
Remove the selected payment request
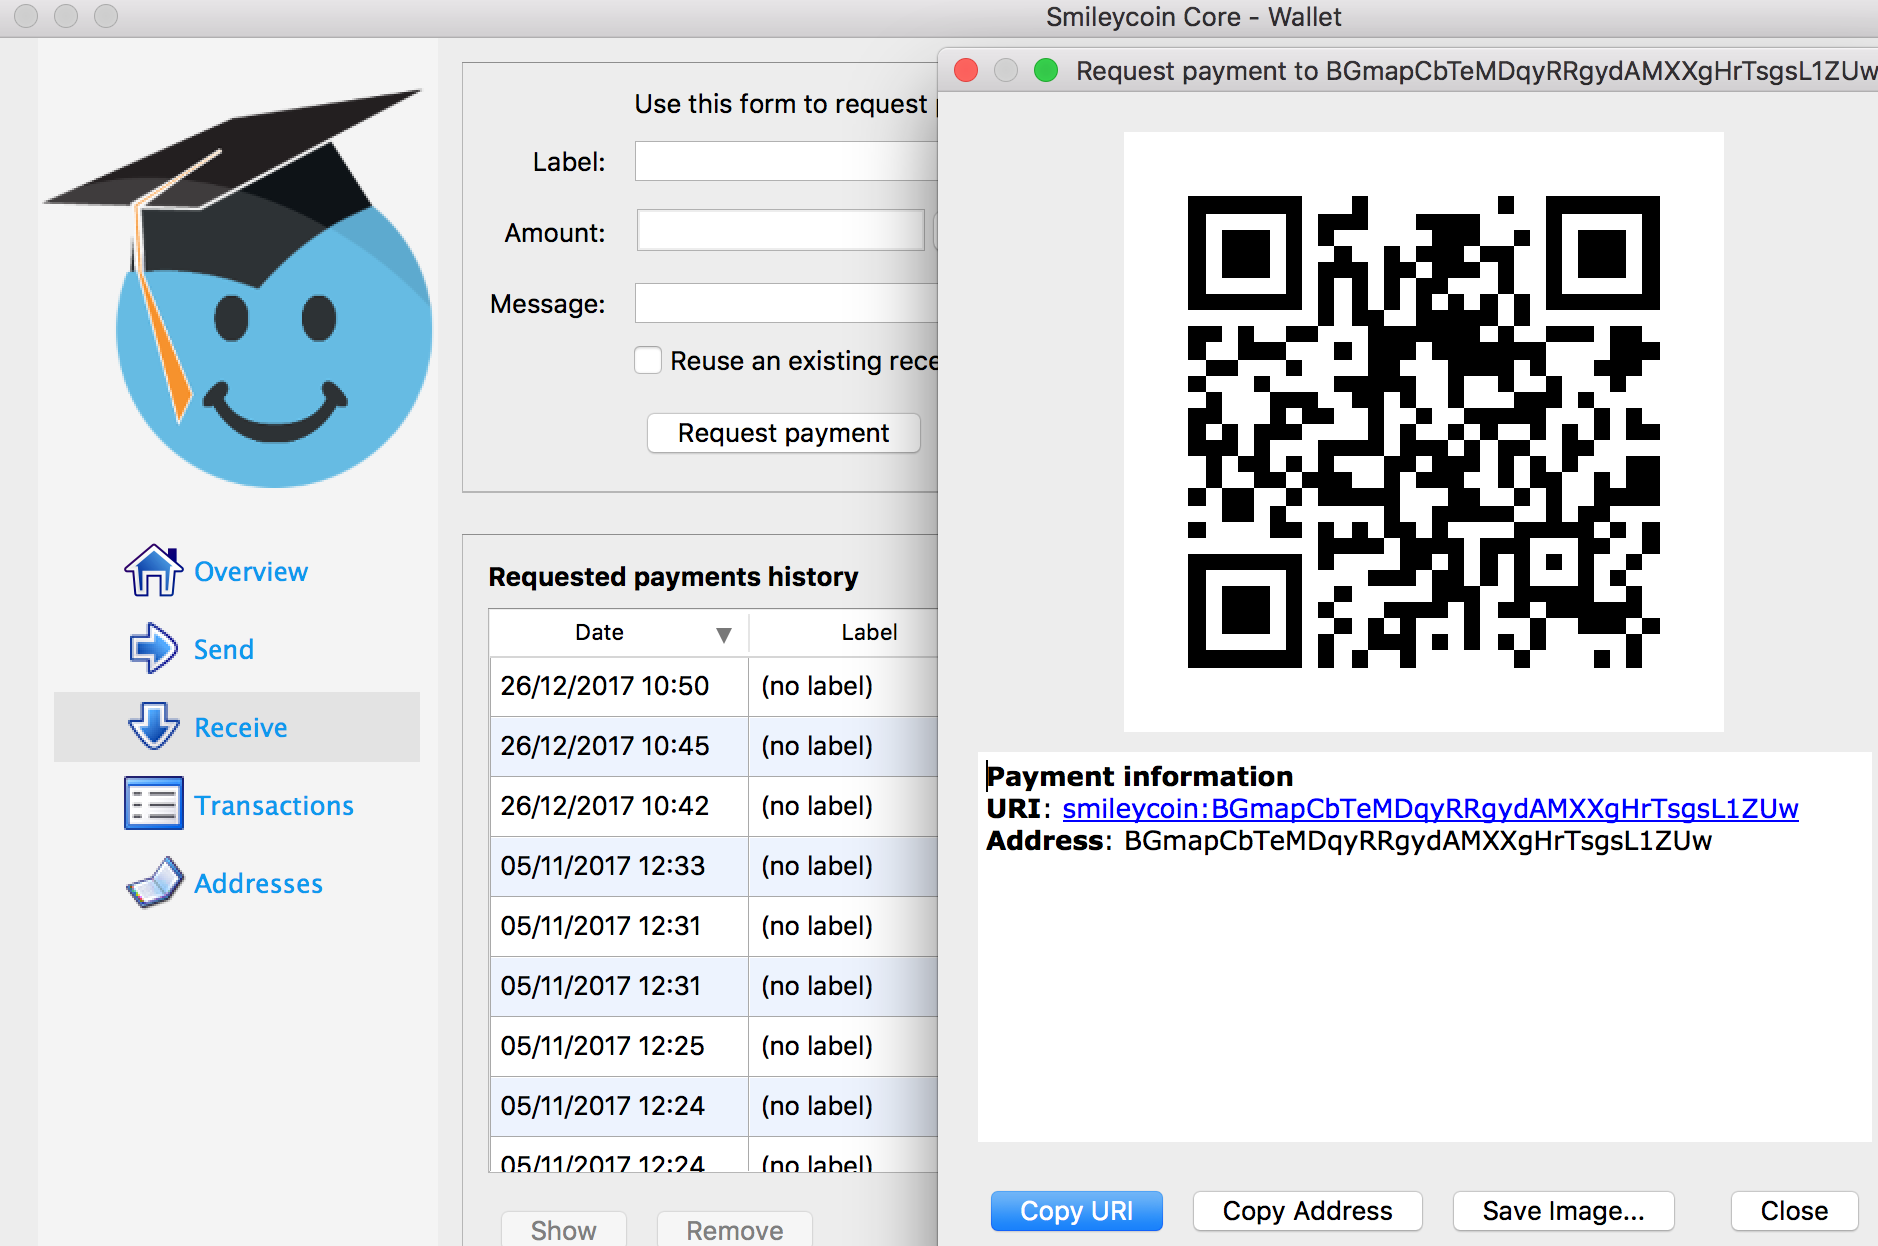pos(734,1230)
